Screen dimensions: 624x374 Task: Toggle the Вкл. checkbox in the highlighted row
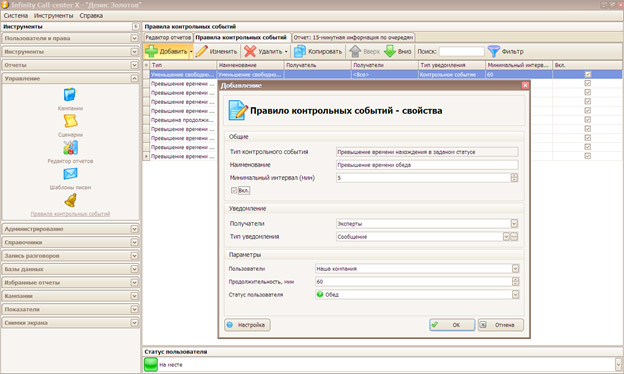588,74
